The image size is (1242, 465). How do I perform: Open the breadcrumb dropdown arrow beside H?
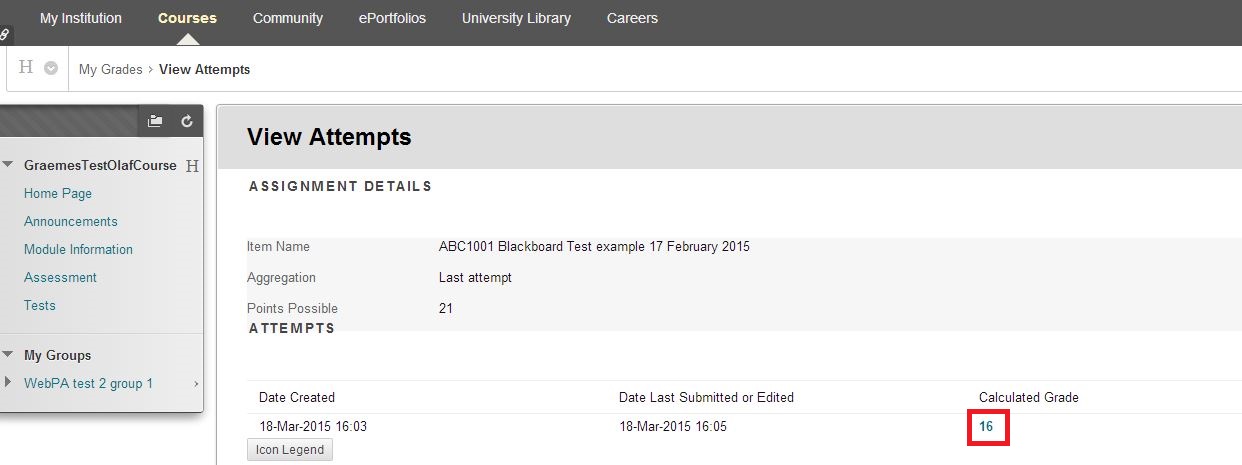point(51,69)
